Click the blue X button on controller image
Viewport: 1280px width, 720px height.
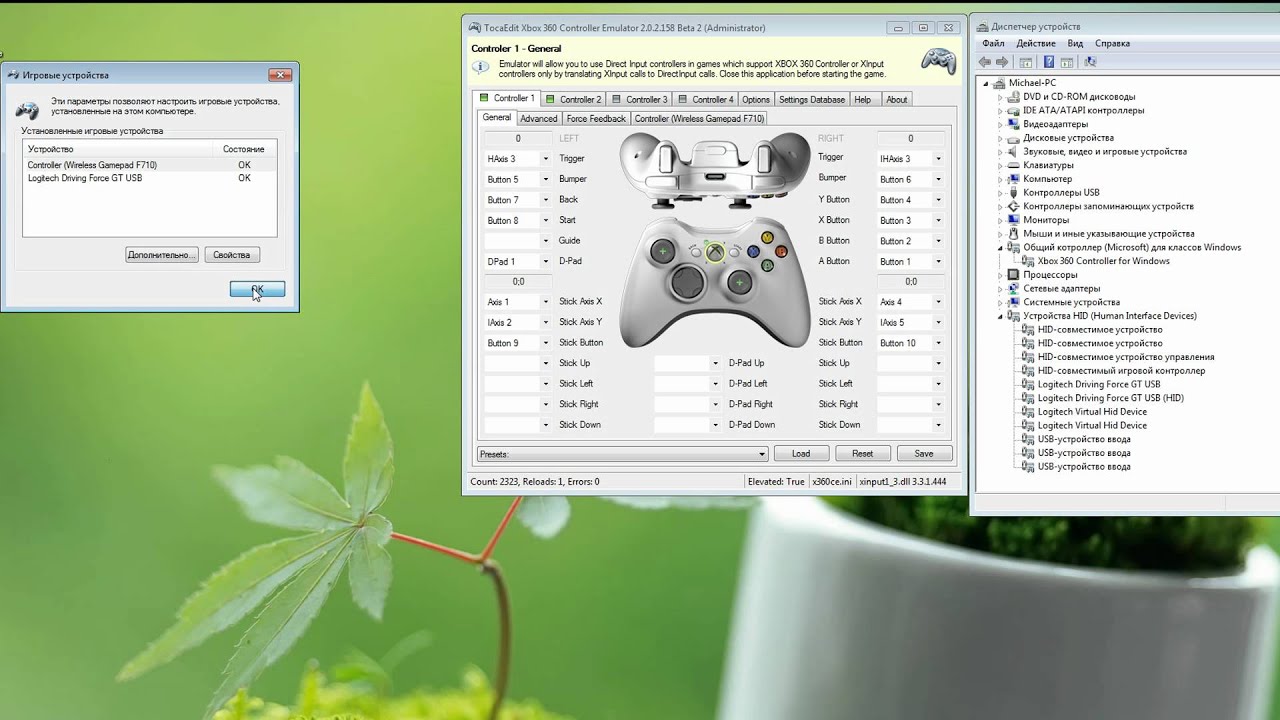(x=753, y=252)
